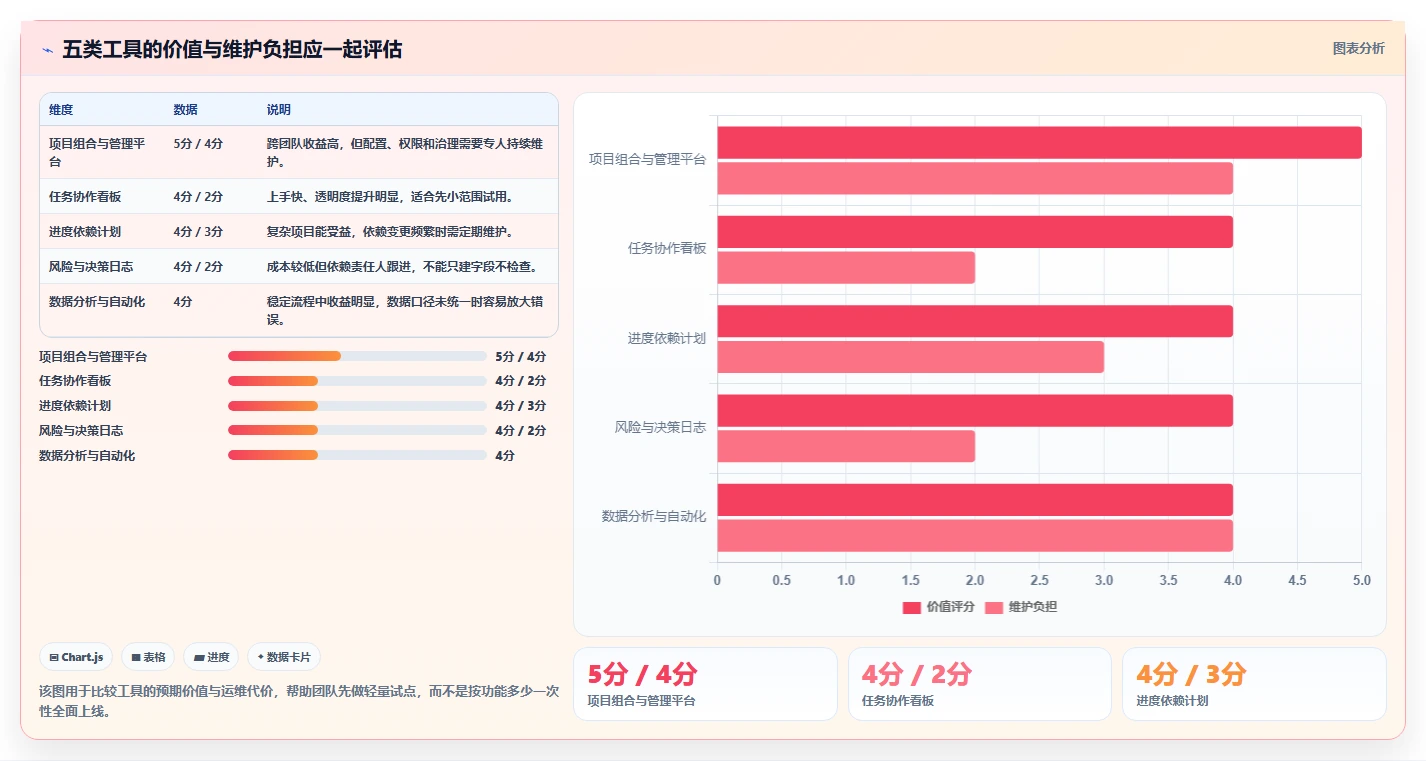Image resolution: width=1426 pixels, height=761 pixels.
Task: Click the 项目组合与管理平台 y-axis label in chart
Action: pos(647,160)
